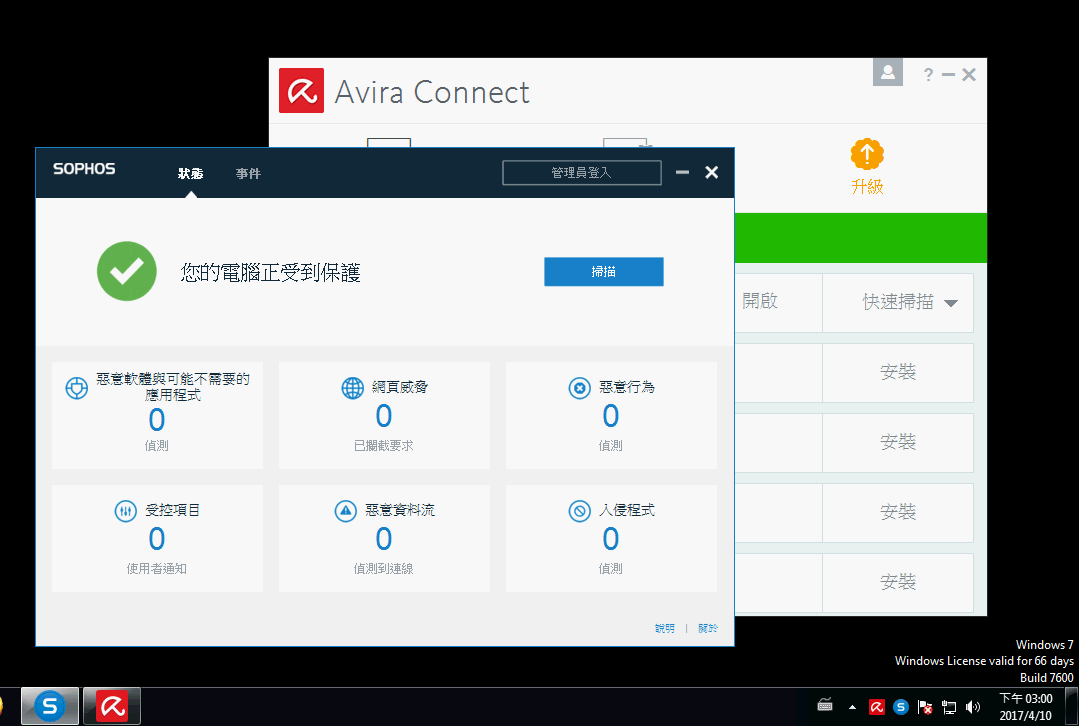Click the Avira icon in system tray

click(x=877, y=707)
